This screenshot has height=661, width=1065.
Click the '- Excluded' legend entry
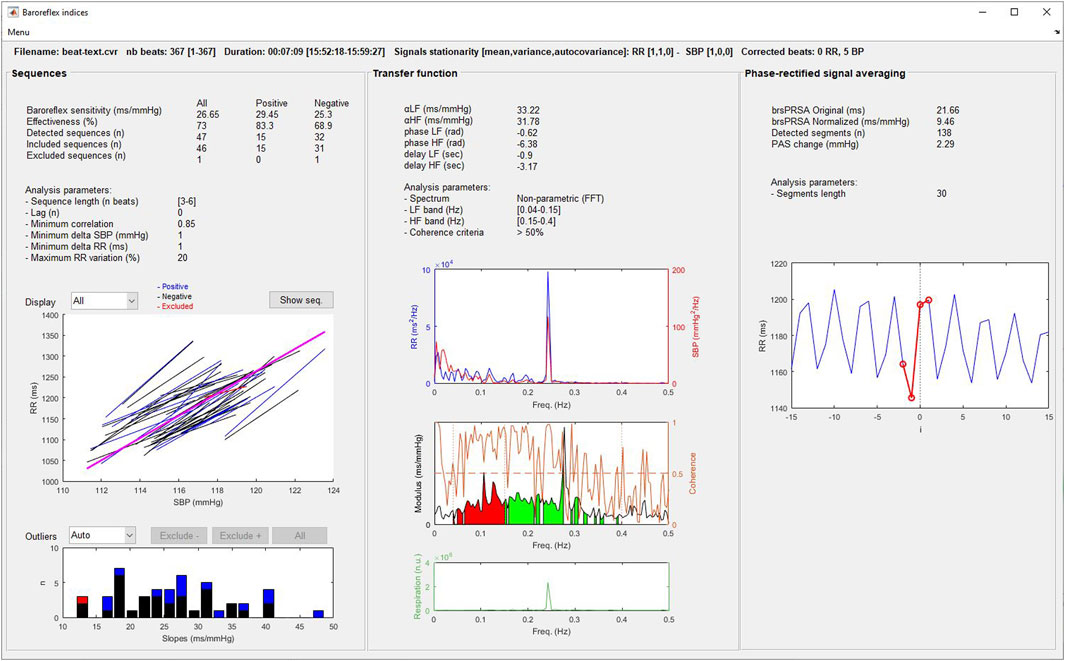tap(175, 306)
